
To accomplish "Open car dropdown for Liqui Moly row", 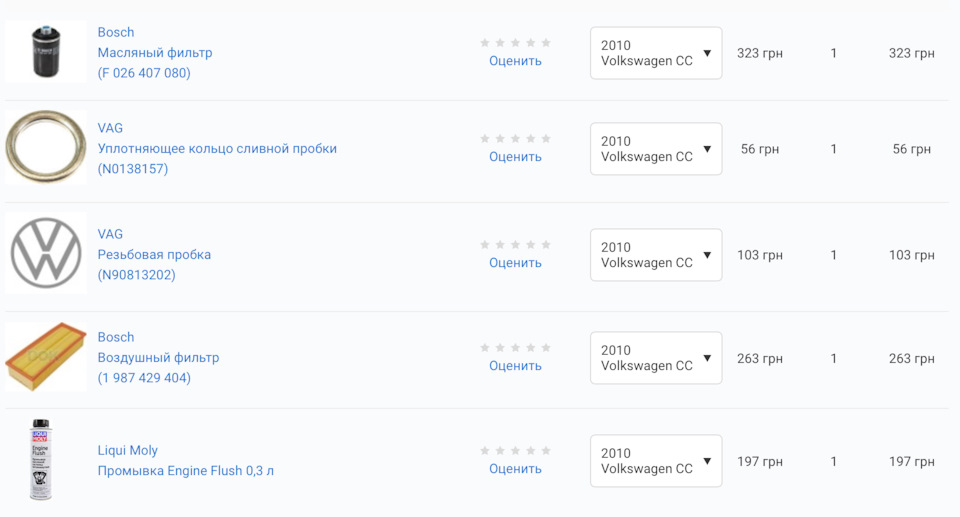I will click(656, 461).
